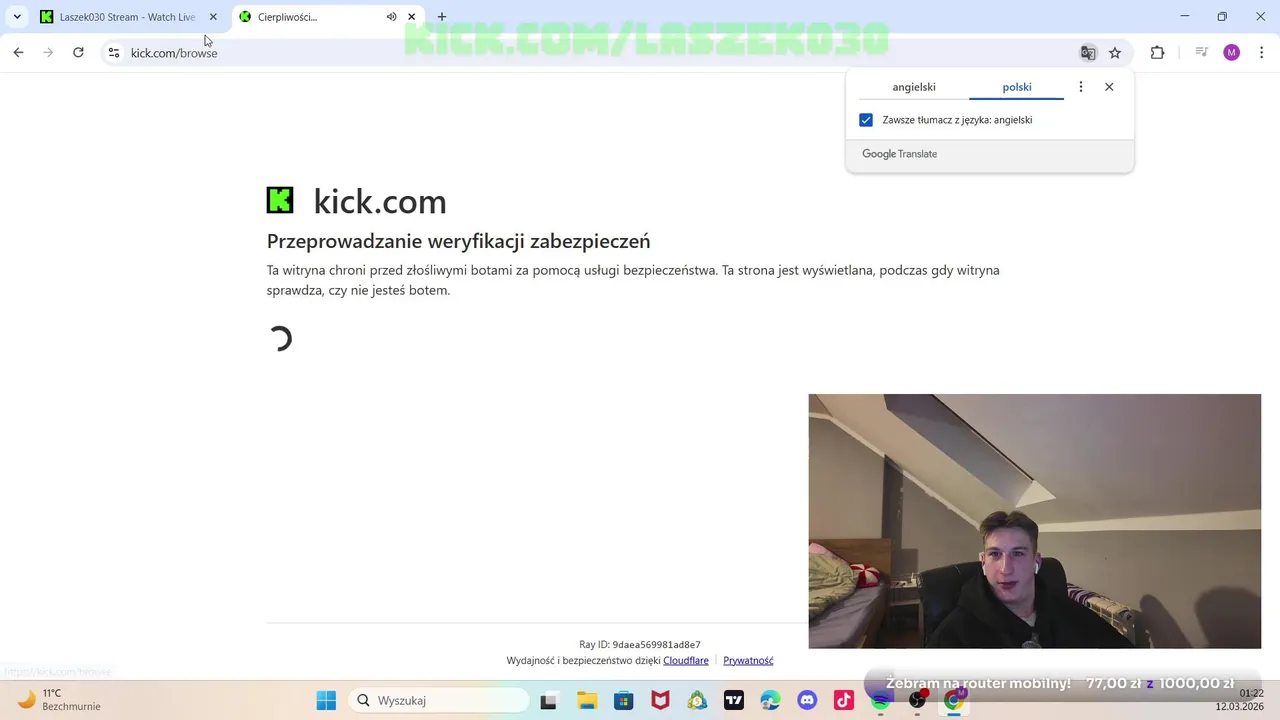Click the webcam overlay video

[1035, 521]
